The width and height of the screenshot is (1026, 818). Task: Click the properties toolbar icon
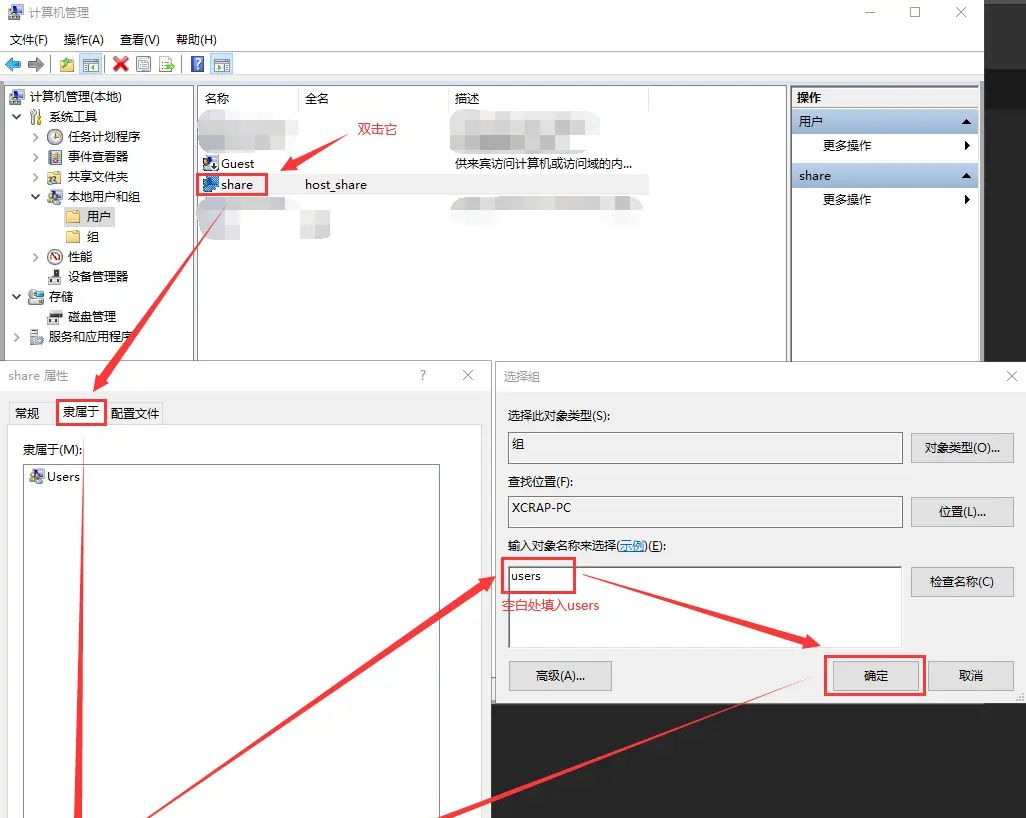[x=143, y=64]
